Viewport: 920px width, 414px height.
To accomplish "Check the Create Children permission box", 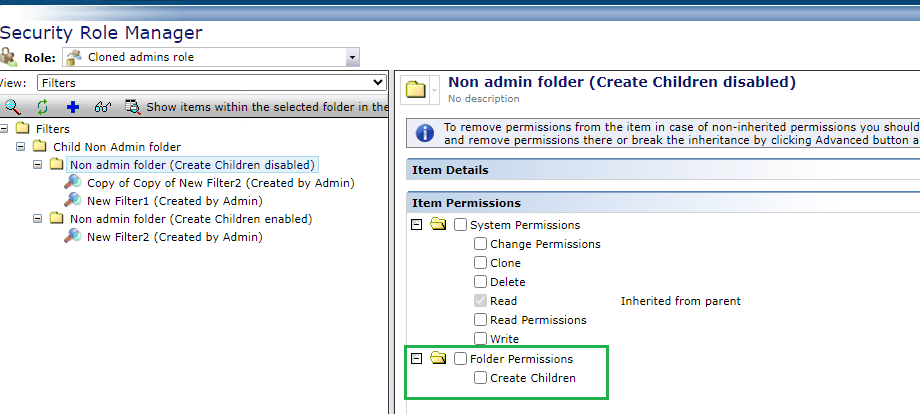I will (x=481, y=378).
